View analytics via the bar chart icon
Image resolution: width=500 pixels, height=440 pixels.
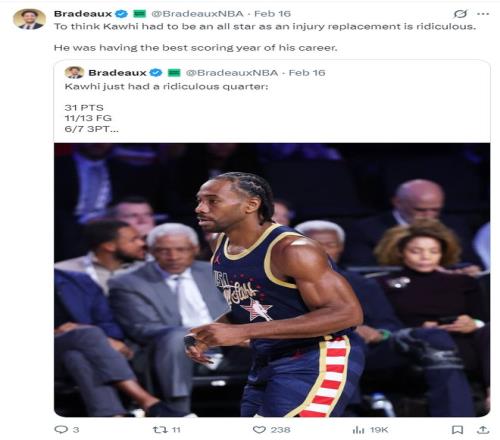pos(358,430)
